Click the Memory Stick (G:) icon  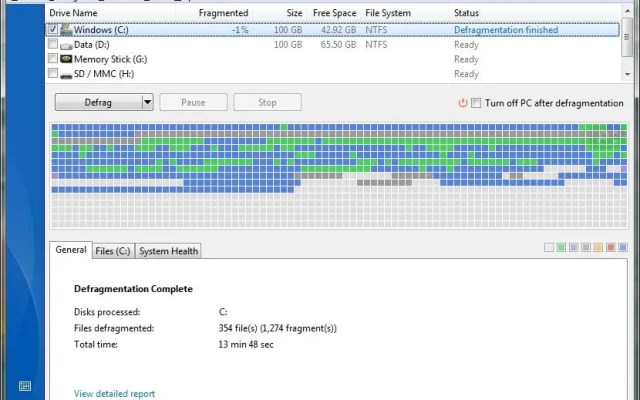click(66, 59)
